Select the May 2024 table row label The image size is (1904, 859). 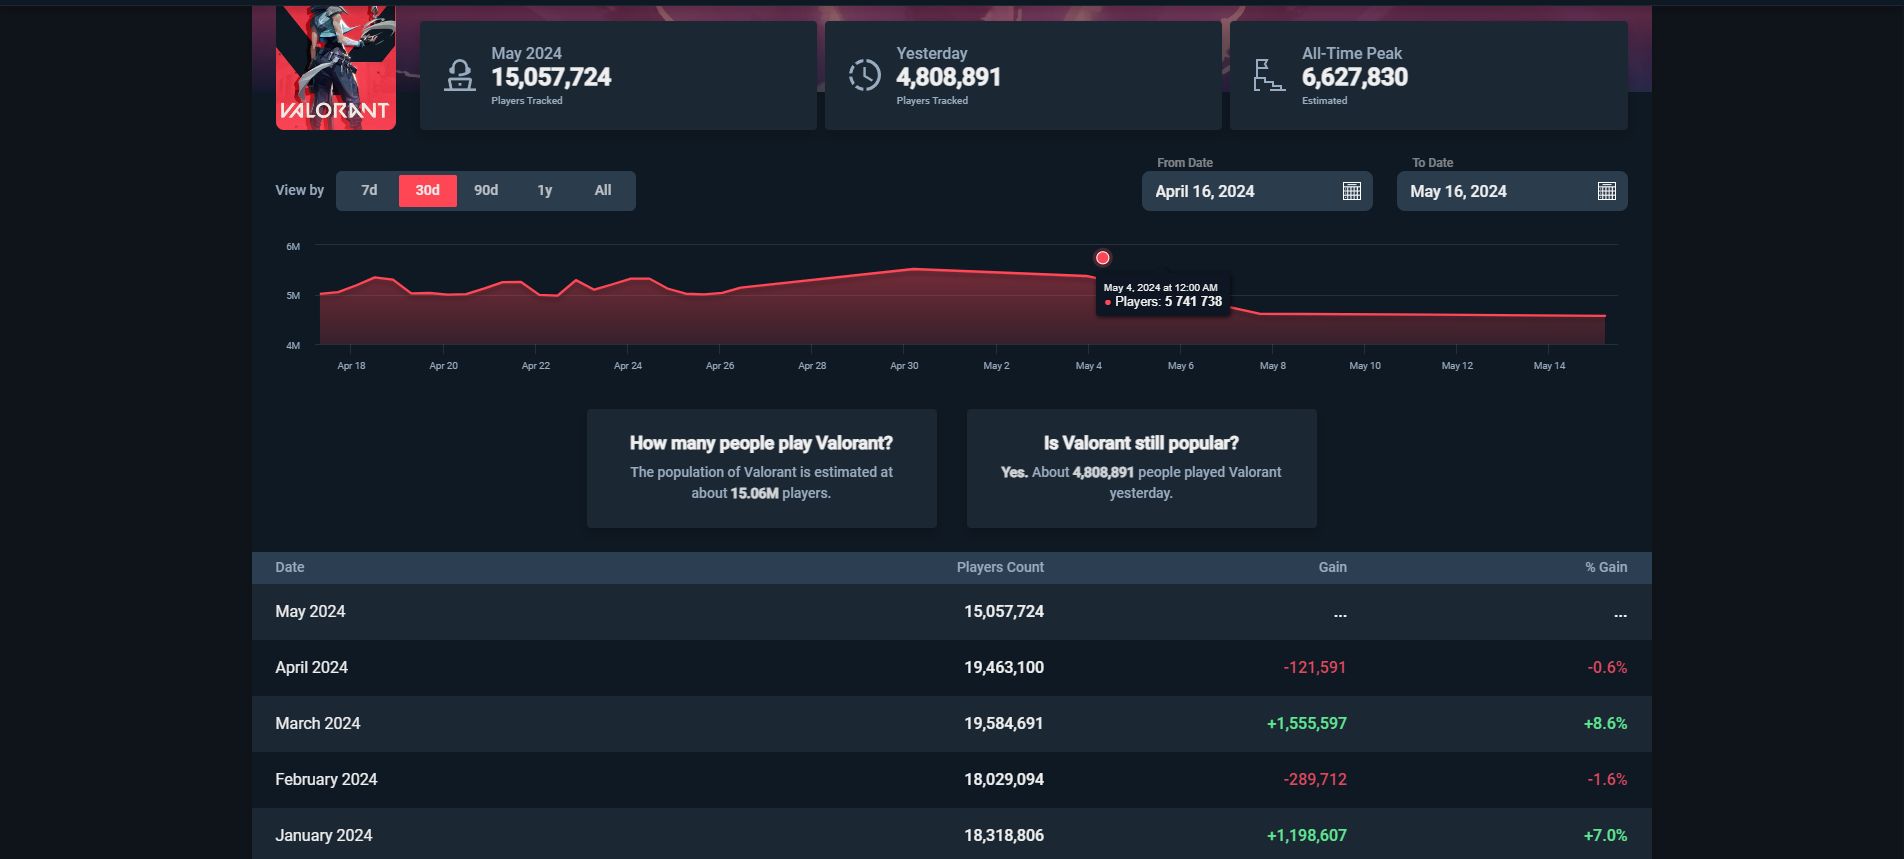tap(310, 611)
